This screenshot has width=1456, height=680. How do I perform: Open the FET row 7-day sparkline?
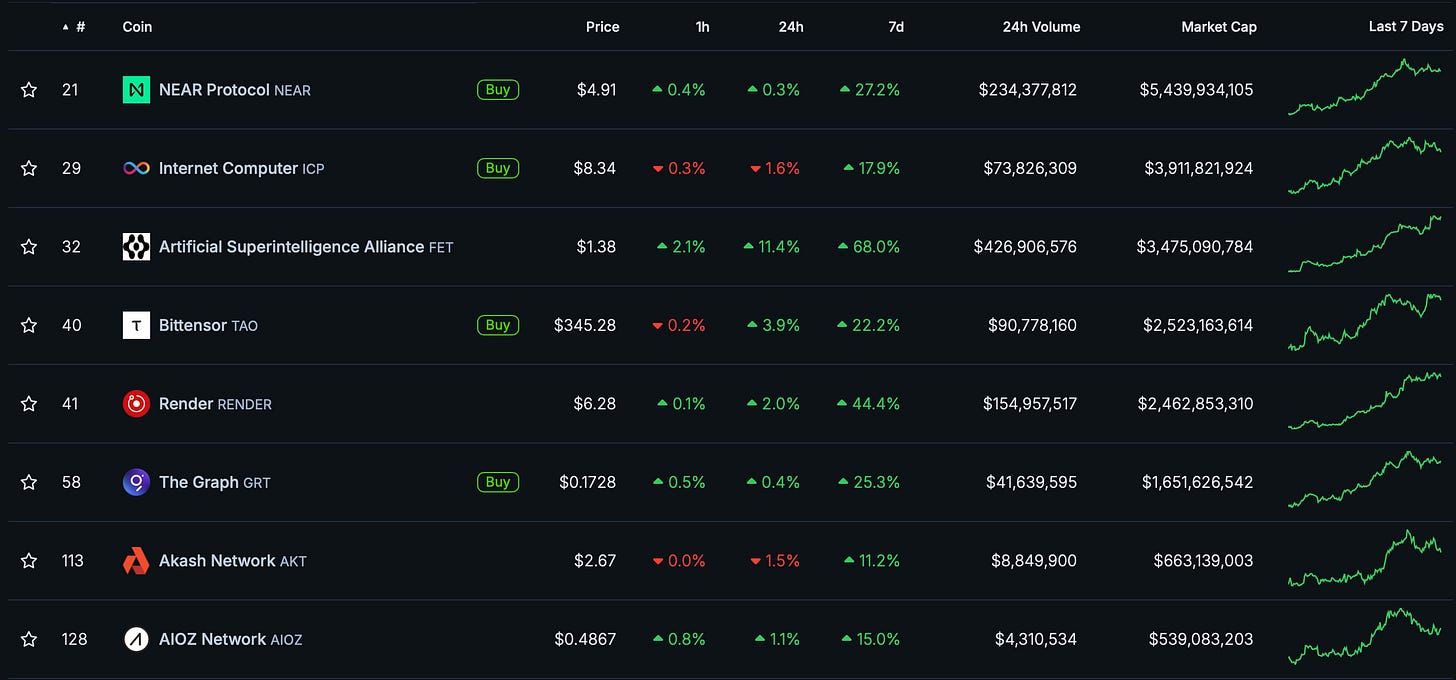[1365, 244]
